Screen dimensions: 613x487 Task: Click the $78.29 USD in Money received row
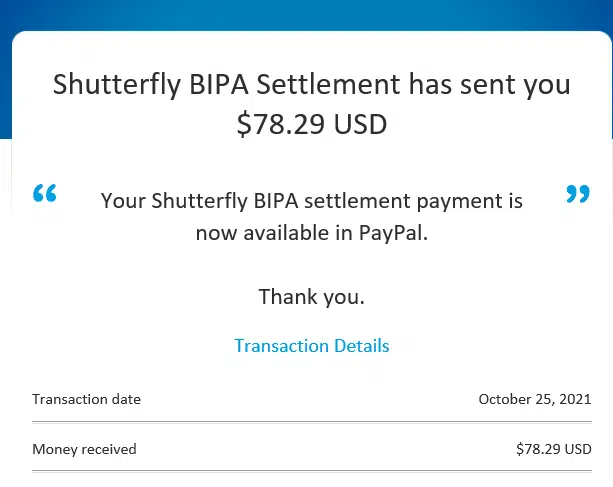(554, 449)
